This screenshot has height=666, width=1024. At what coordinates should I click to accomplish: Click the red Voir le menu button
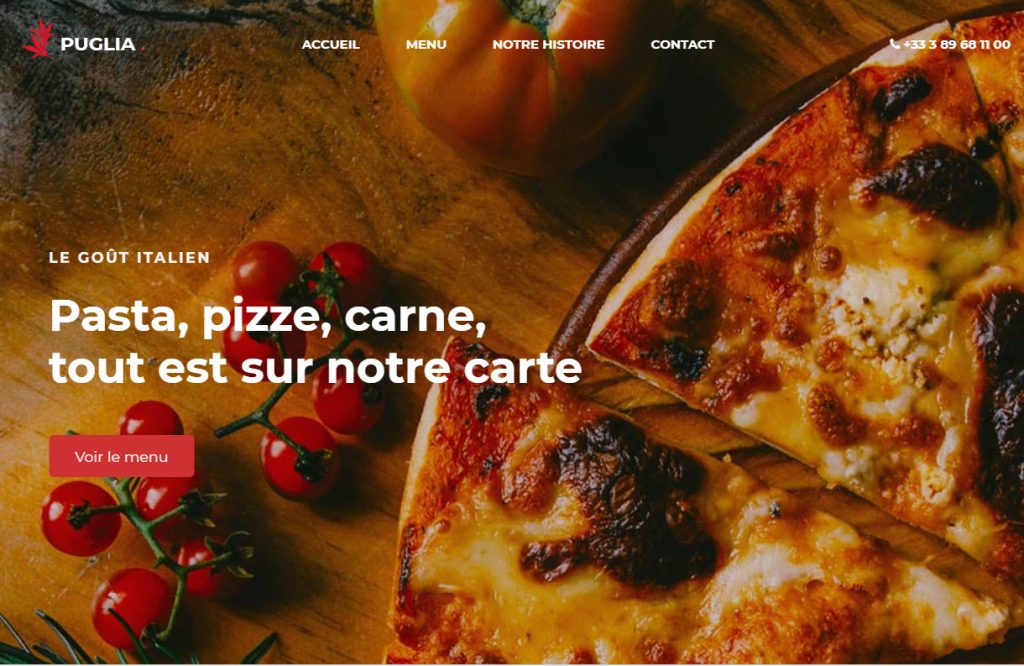pyautogui.click(x=121, y=456)
